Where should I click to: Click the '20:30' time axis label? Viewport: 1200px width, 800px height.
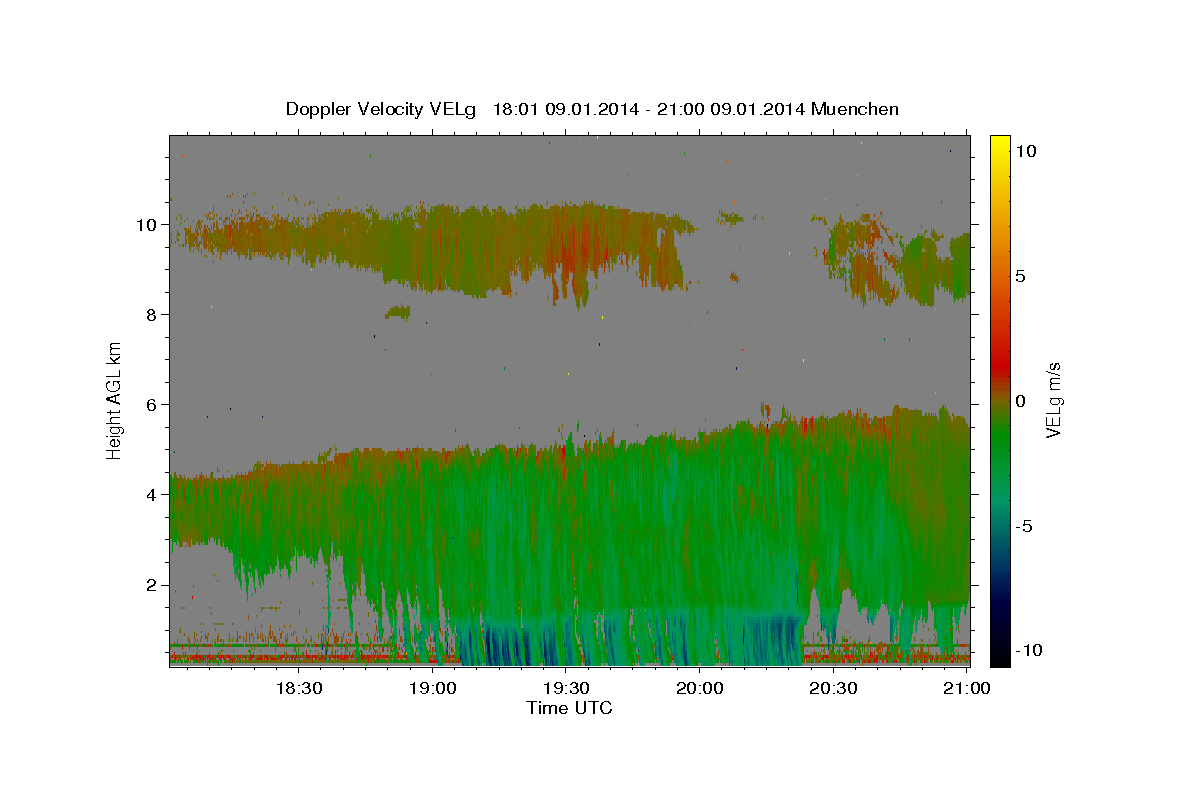pos(834,688)
